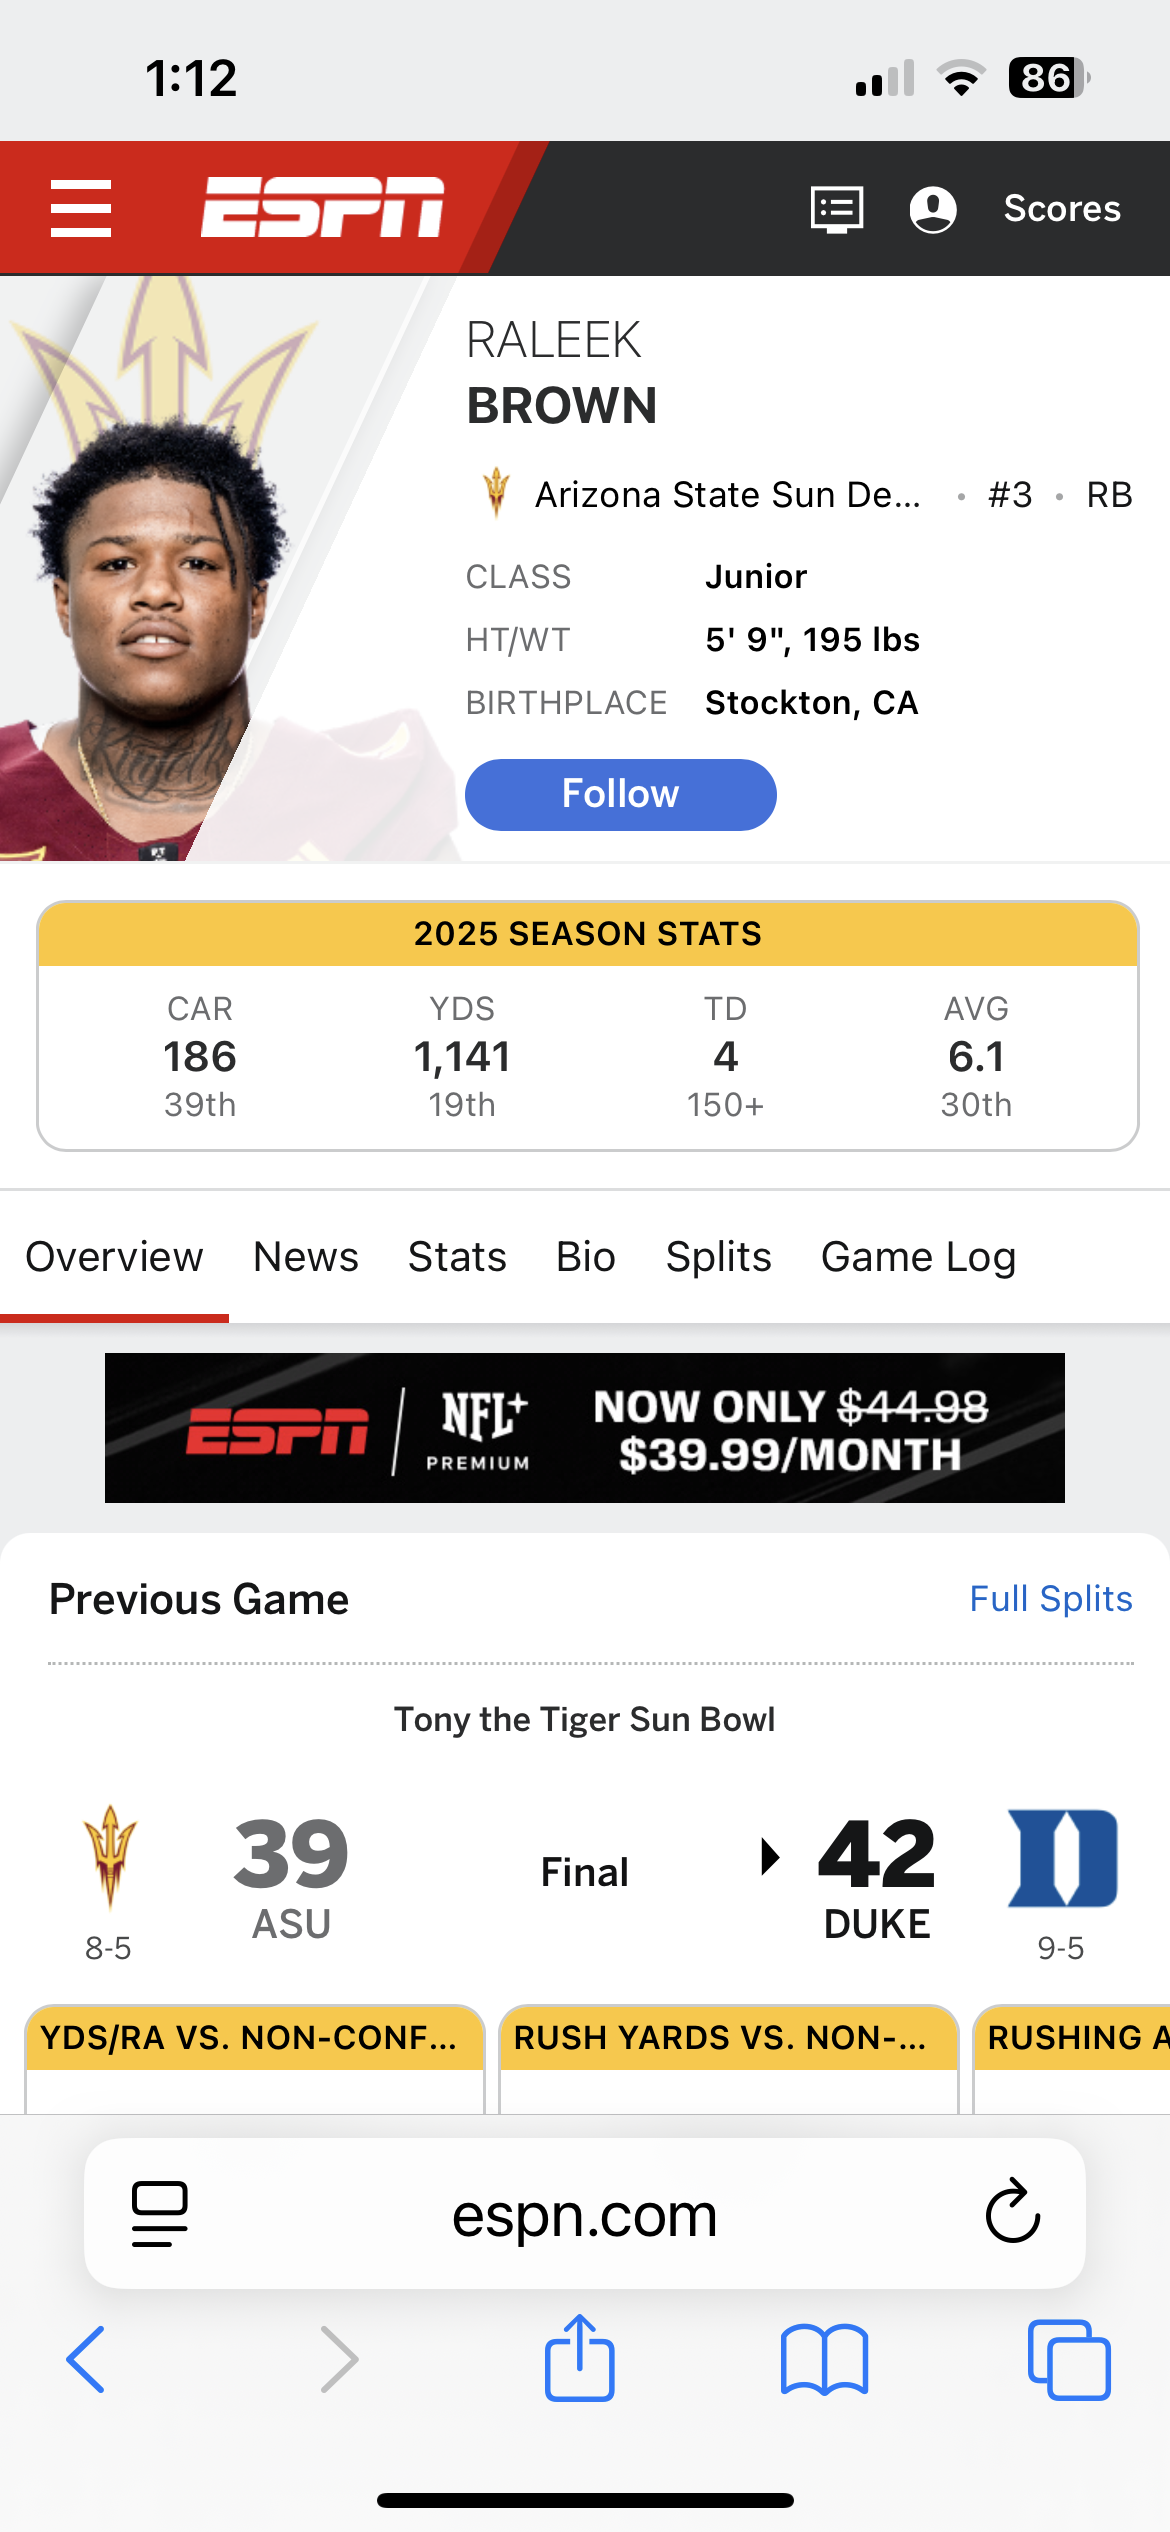Open Scores in ESPN header

[1062, 209]
